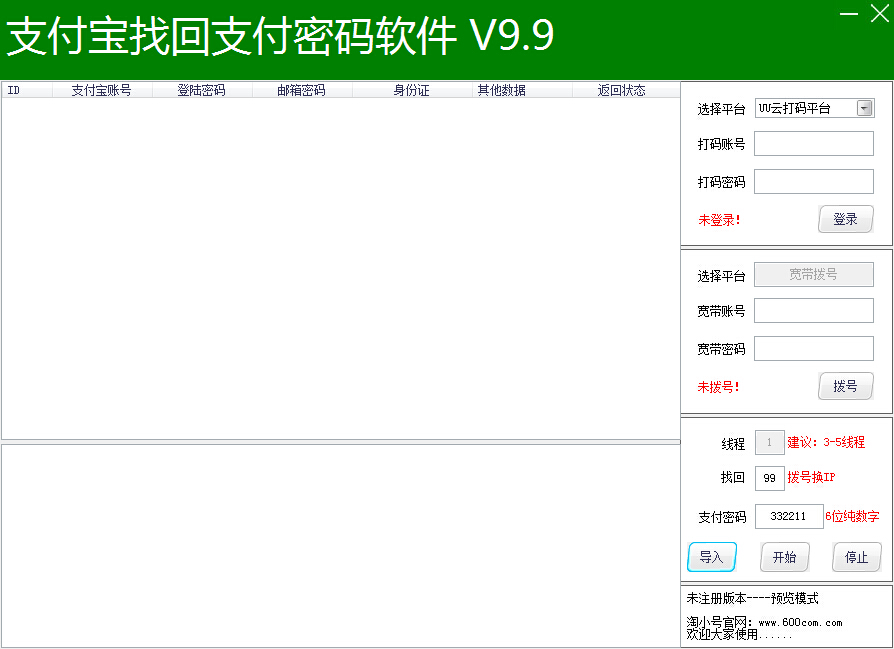This screenshot has height=649, width=894.
Task: Click the 拨号换IP hint text
Action: pos(811,477)
